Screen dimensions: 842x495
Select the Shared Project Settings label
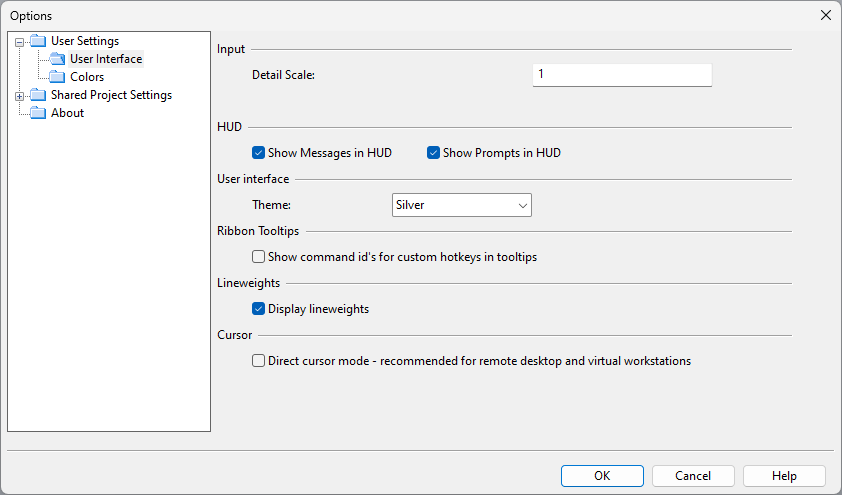(111, 95)
